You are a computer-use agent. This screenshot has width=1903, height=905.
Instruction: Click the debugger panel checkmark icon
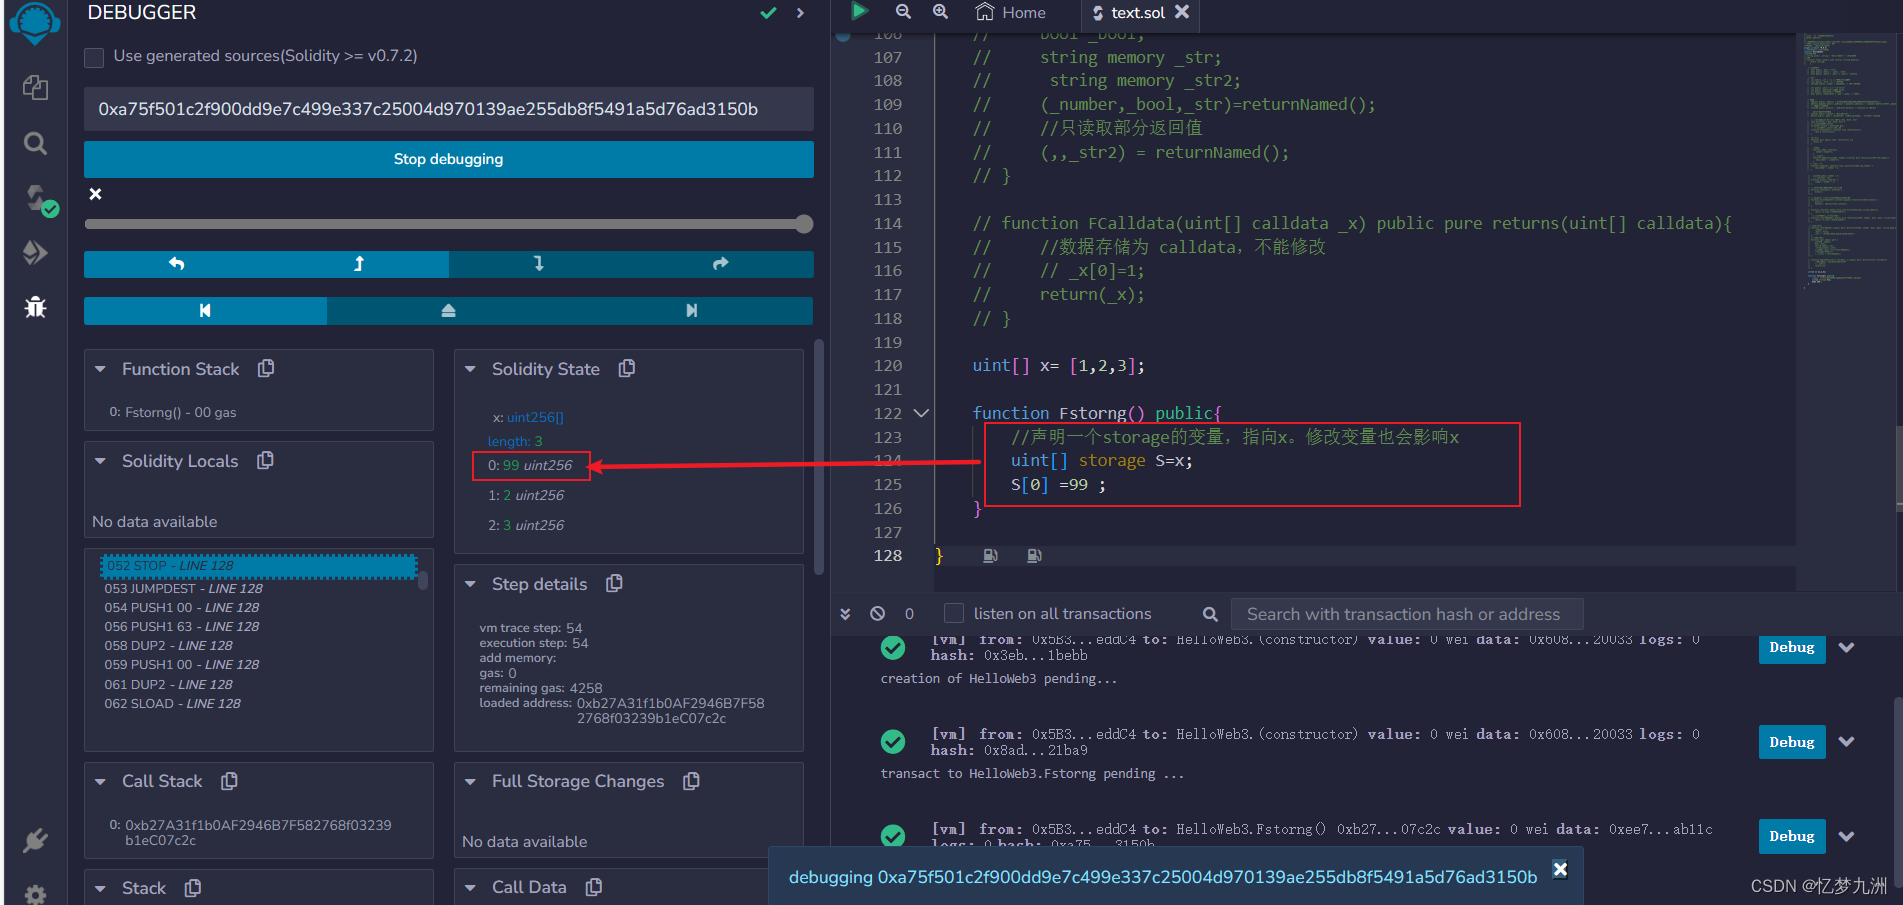point(768,13)
